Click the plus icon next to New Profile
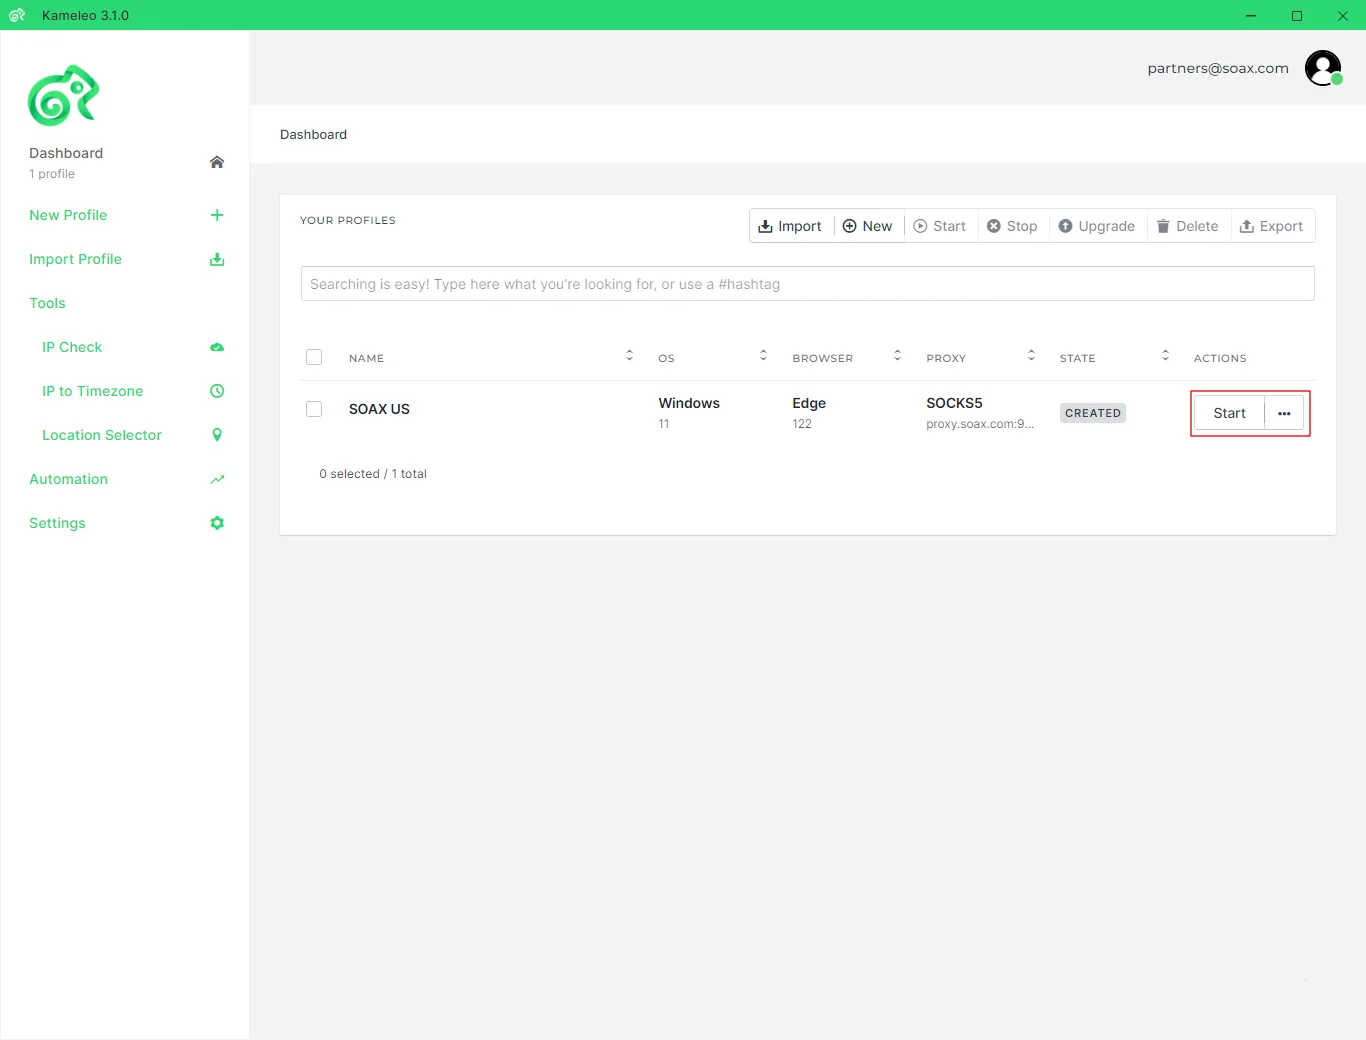 point(217,215)
